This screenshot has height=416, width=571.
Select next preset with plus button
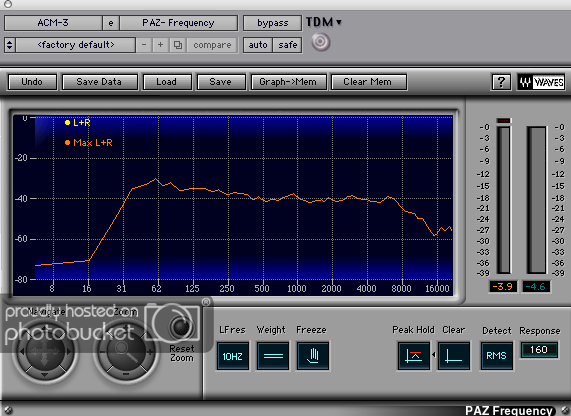click(x=161, y=45)
